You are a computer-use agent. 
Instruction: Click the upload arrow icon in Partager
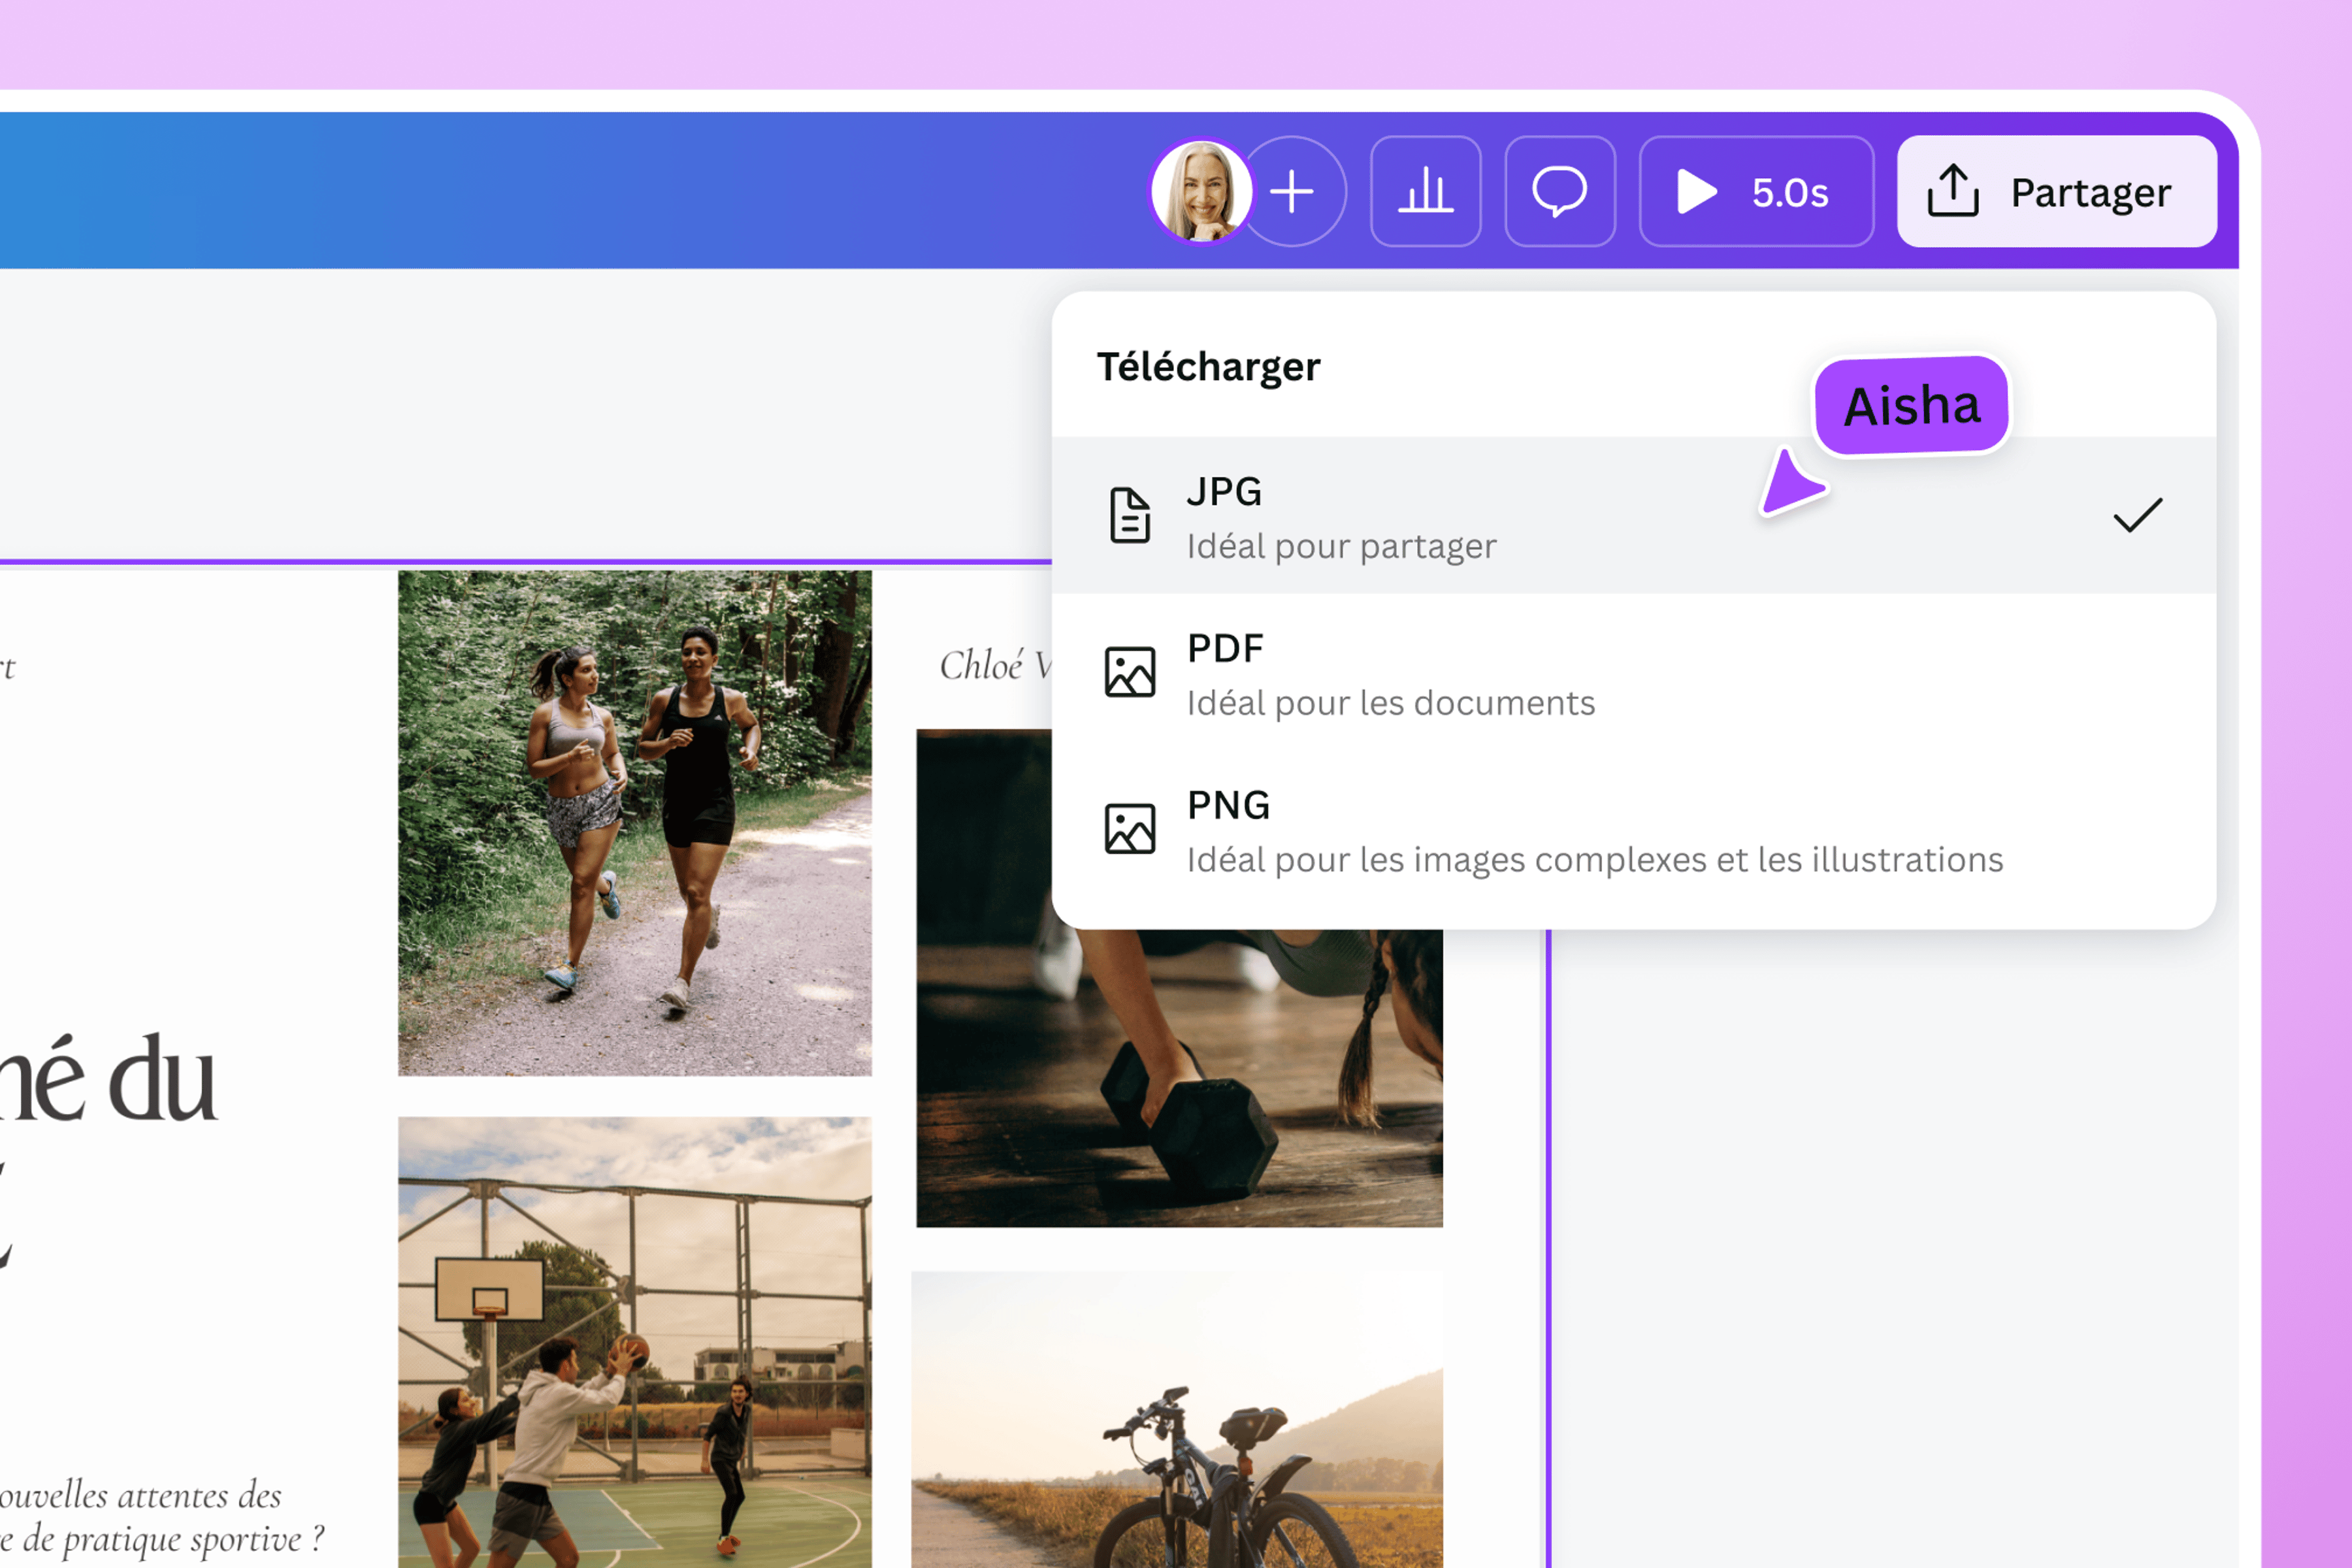click(1953, 191)
